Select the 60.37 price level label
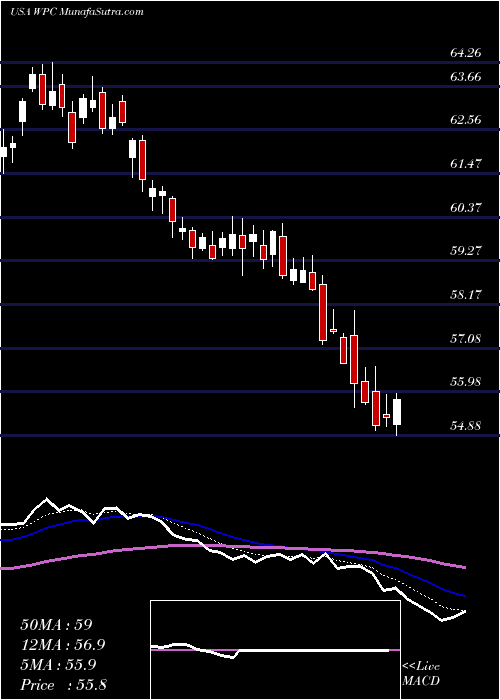 click(x=466, y=208)
